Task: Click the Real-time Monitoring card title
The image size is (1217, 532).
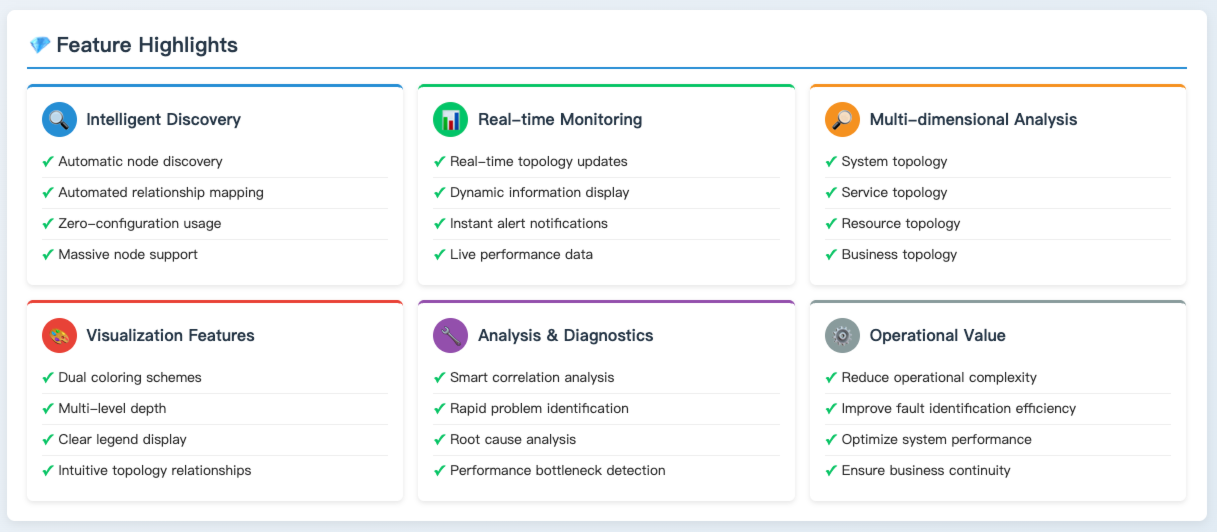Action: point(560,120)
